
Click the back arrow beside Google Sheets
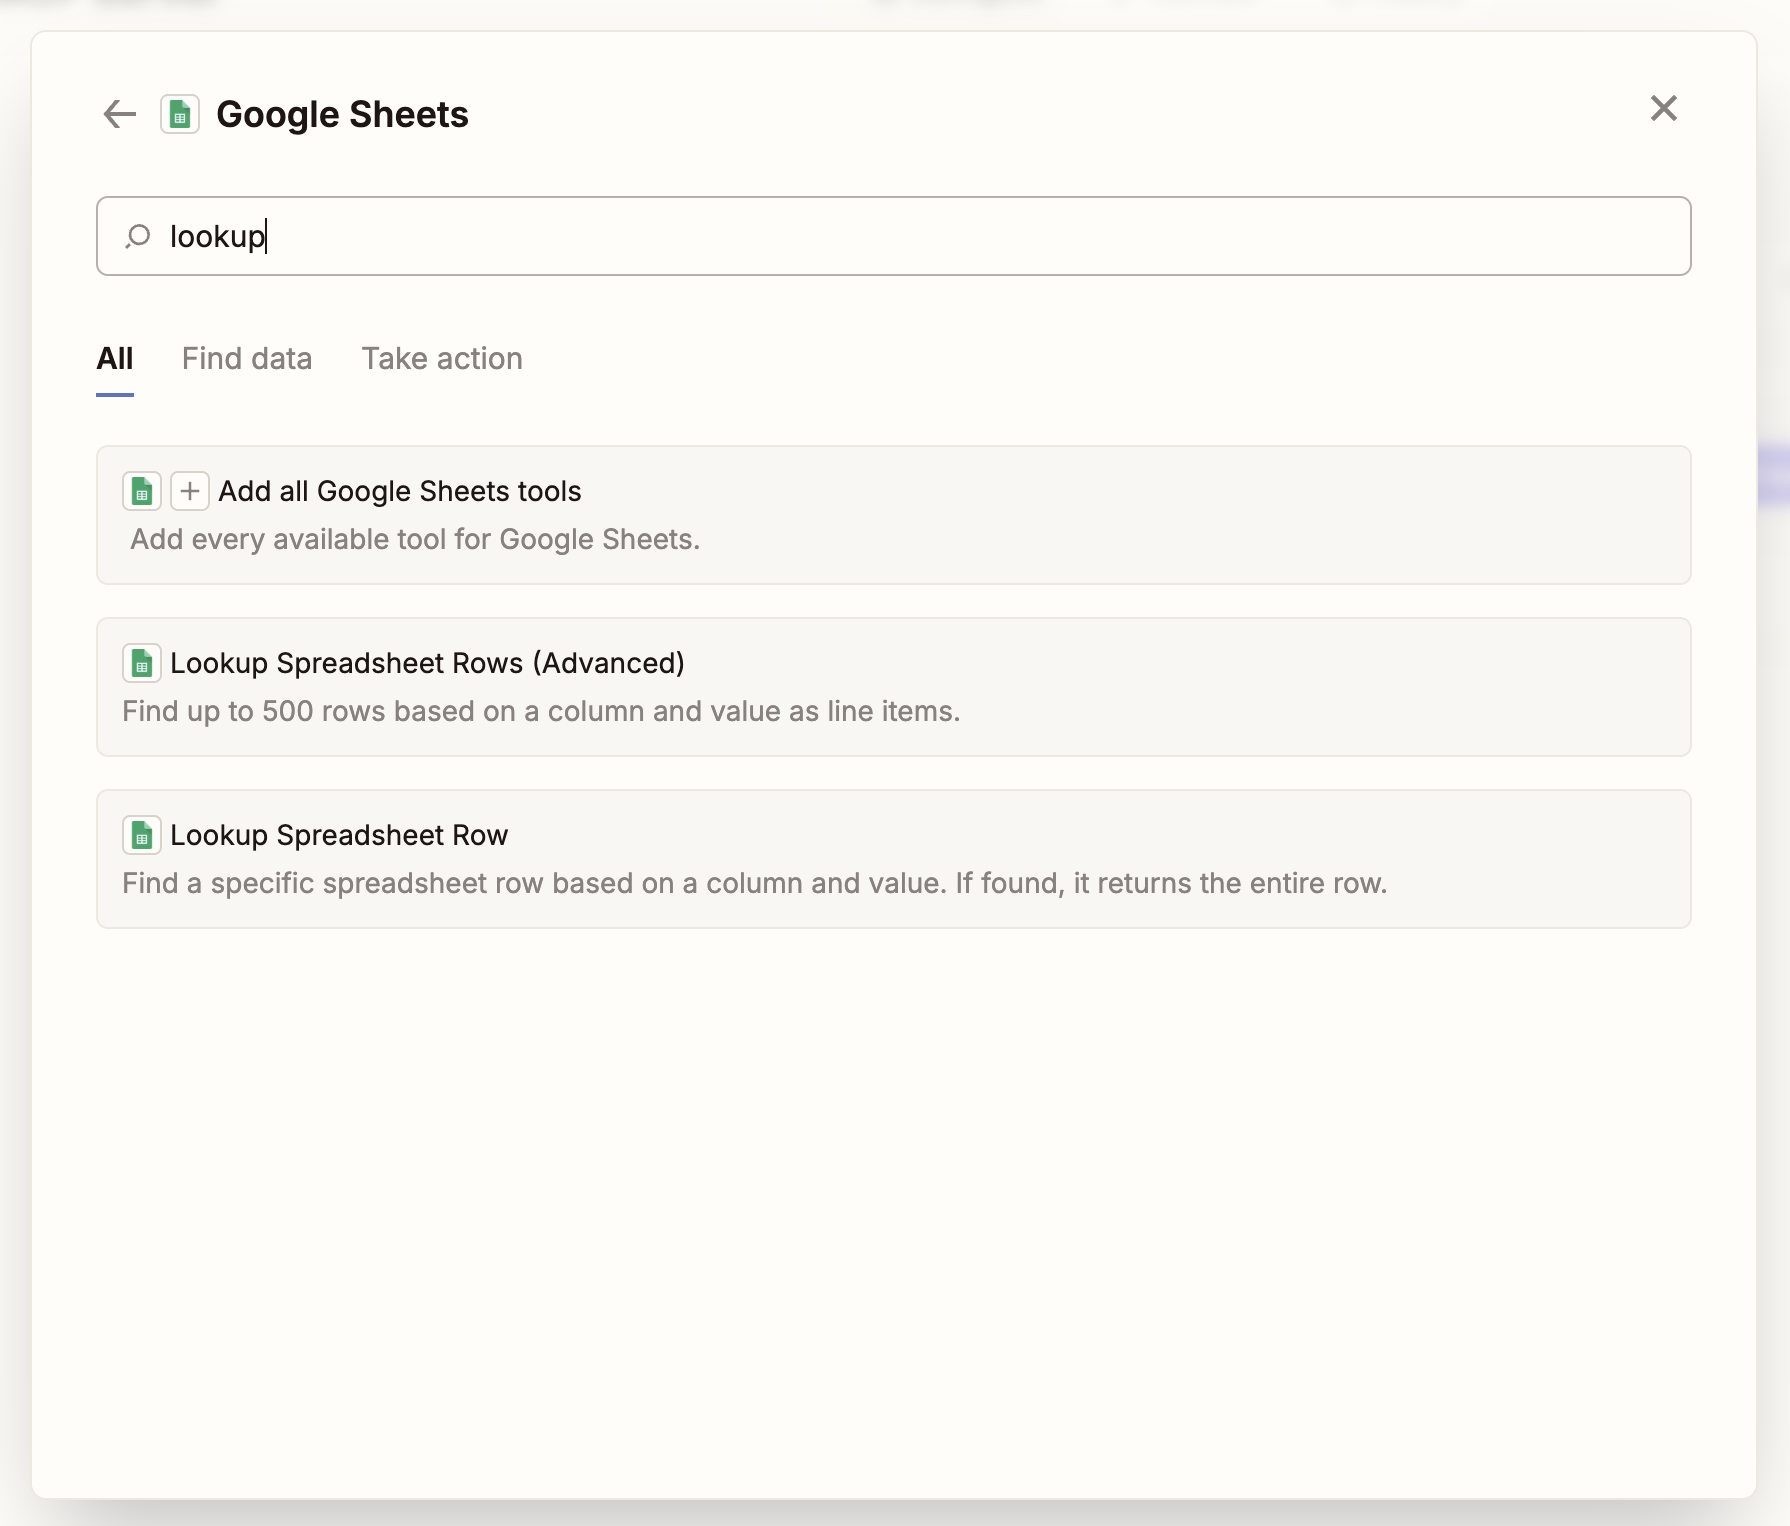(x=119, y=114)
